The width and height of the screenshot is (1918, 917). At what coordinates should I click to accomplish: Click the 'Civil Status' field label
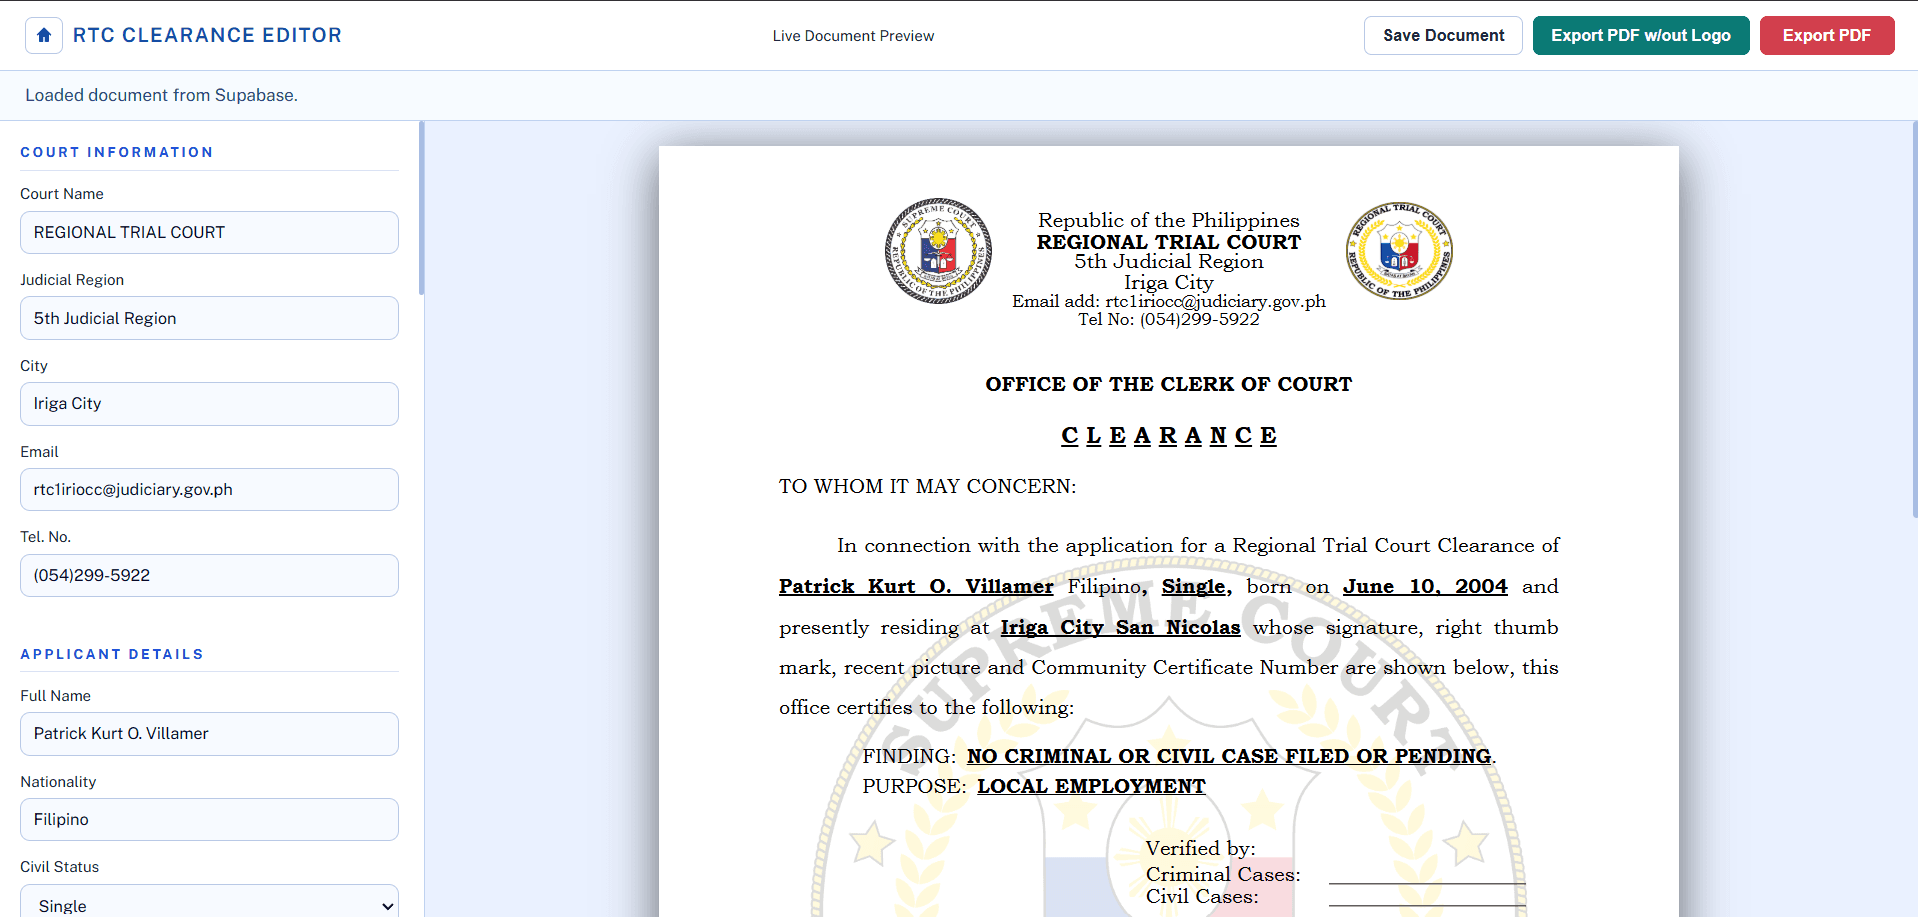tap(60, 867)
